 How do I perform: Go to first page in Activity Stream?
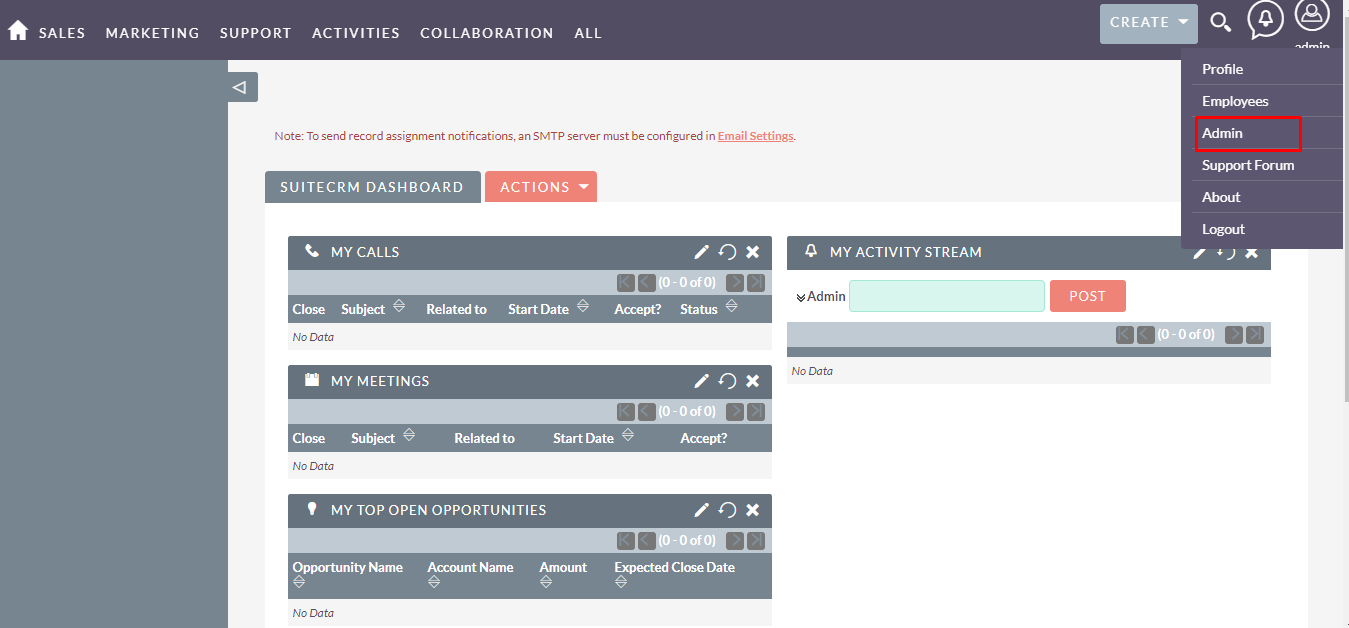[1125, 334]
